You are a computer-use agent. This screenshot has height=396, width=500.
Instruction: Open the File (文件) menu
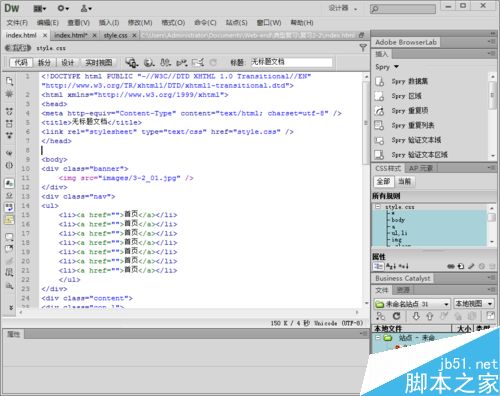click(x=17, y=23)
